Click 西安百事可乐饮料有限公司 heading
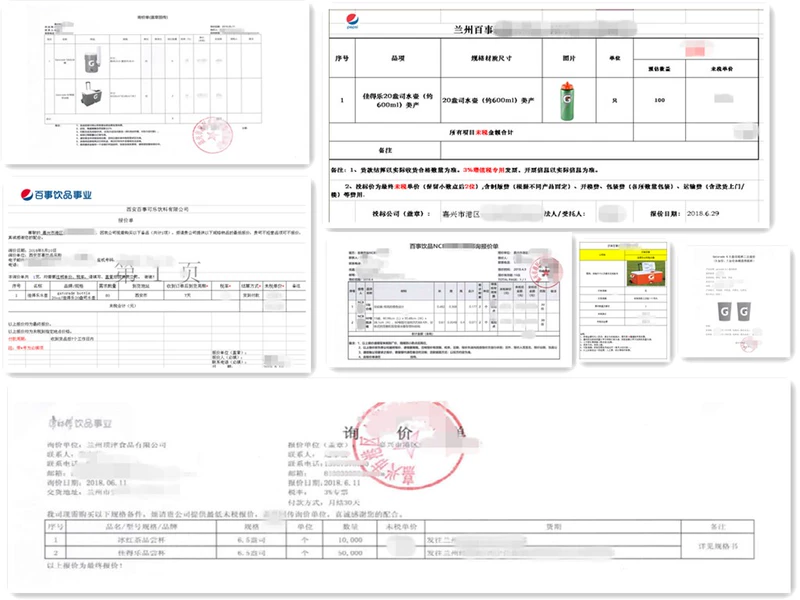The width and height of the screenshot is (800, 600). pos(158,209)
